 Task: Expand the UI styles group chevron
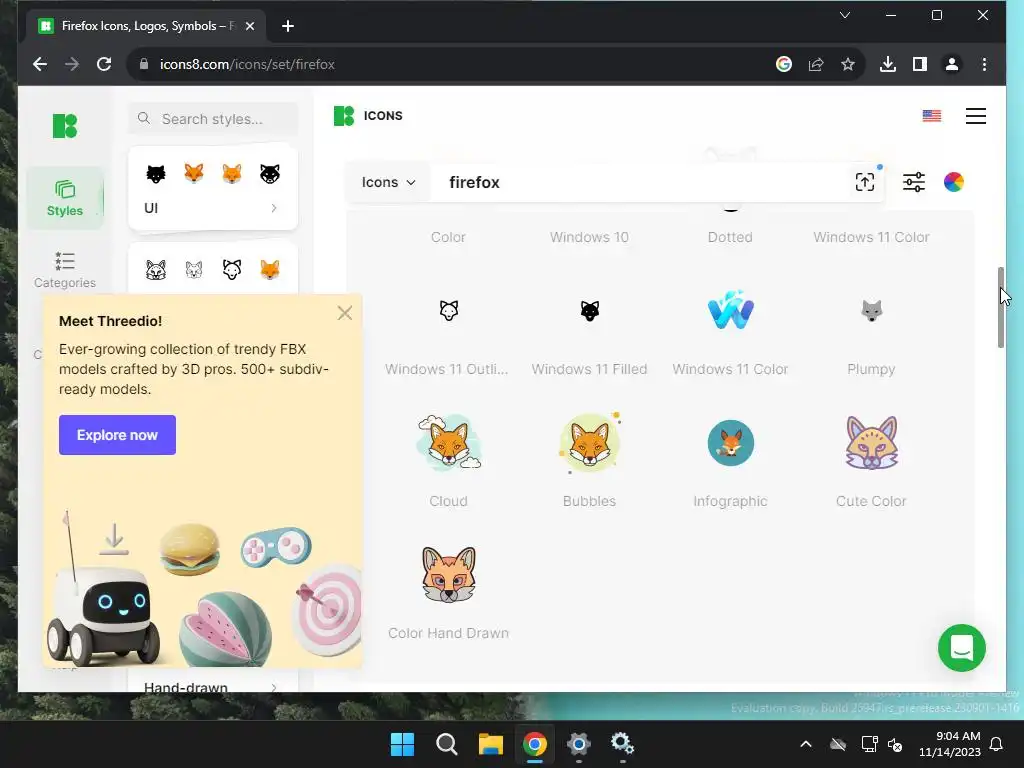pyautogui.click(x=274, y=208)
